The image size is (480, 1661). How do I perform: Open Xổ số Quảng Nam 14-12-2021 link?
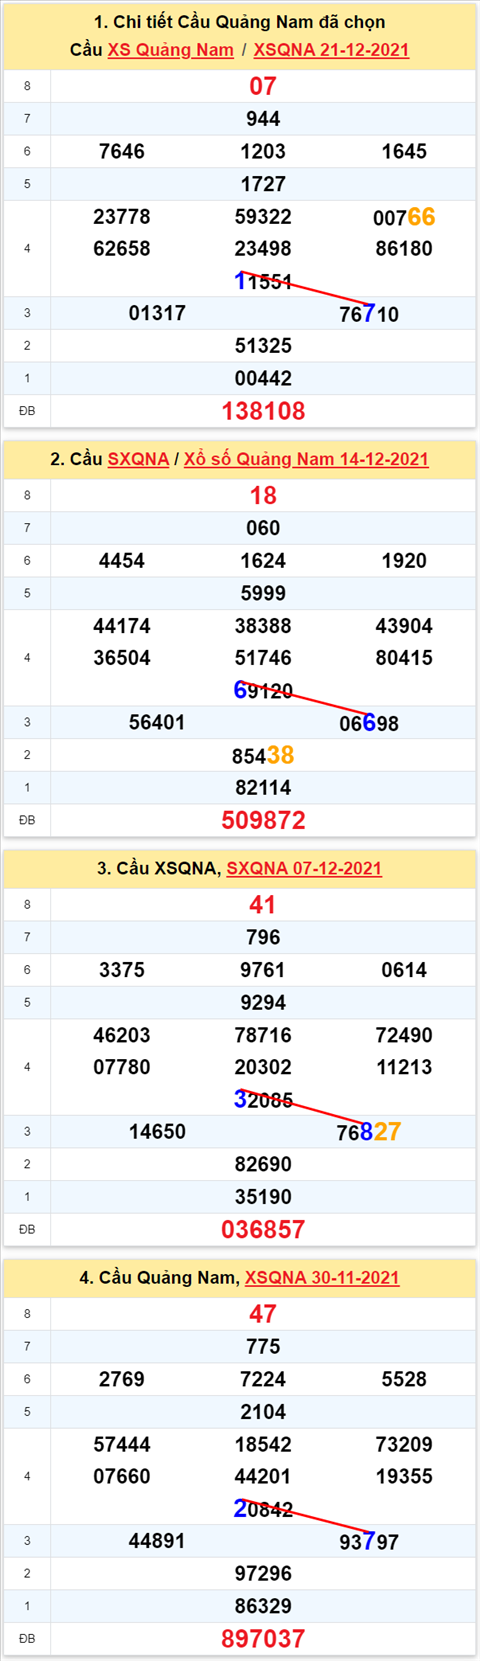(x=306, y=459)
